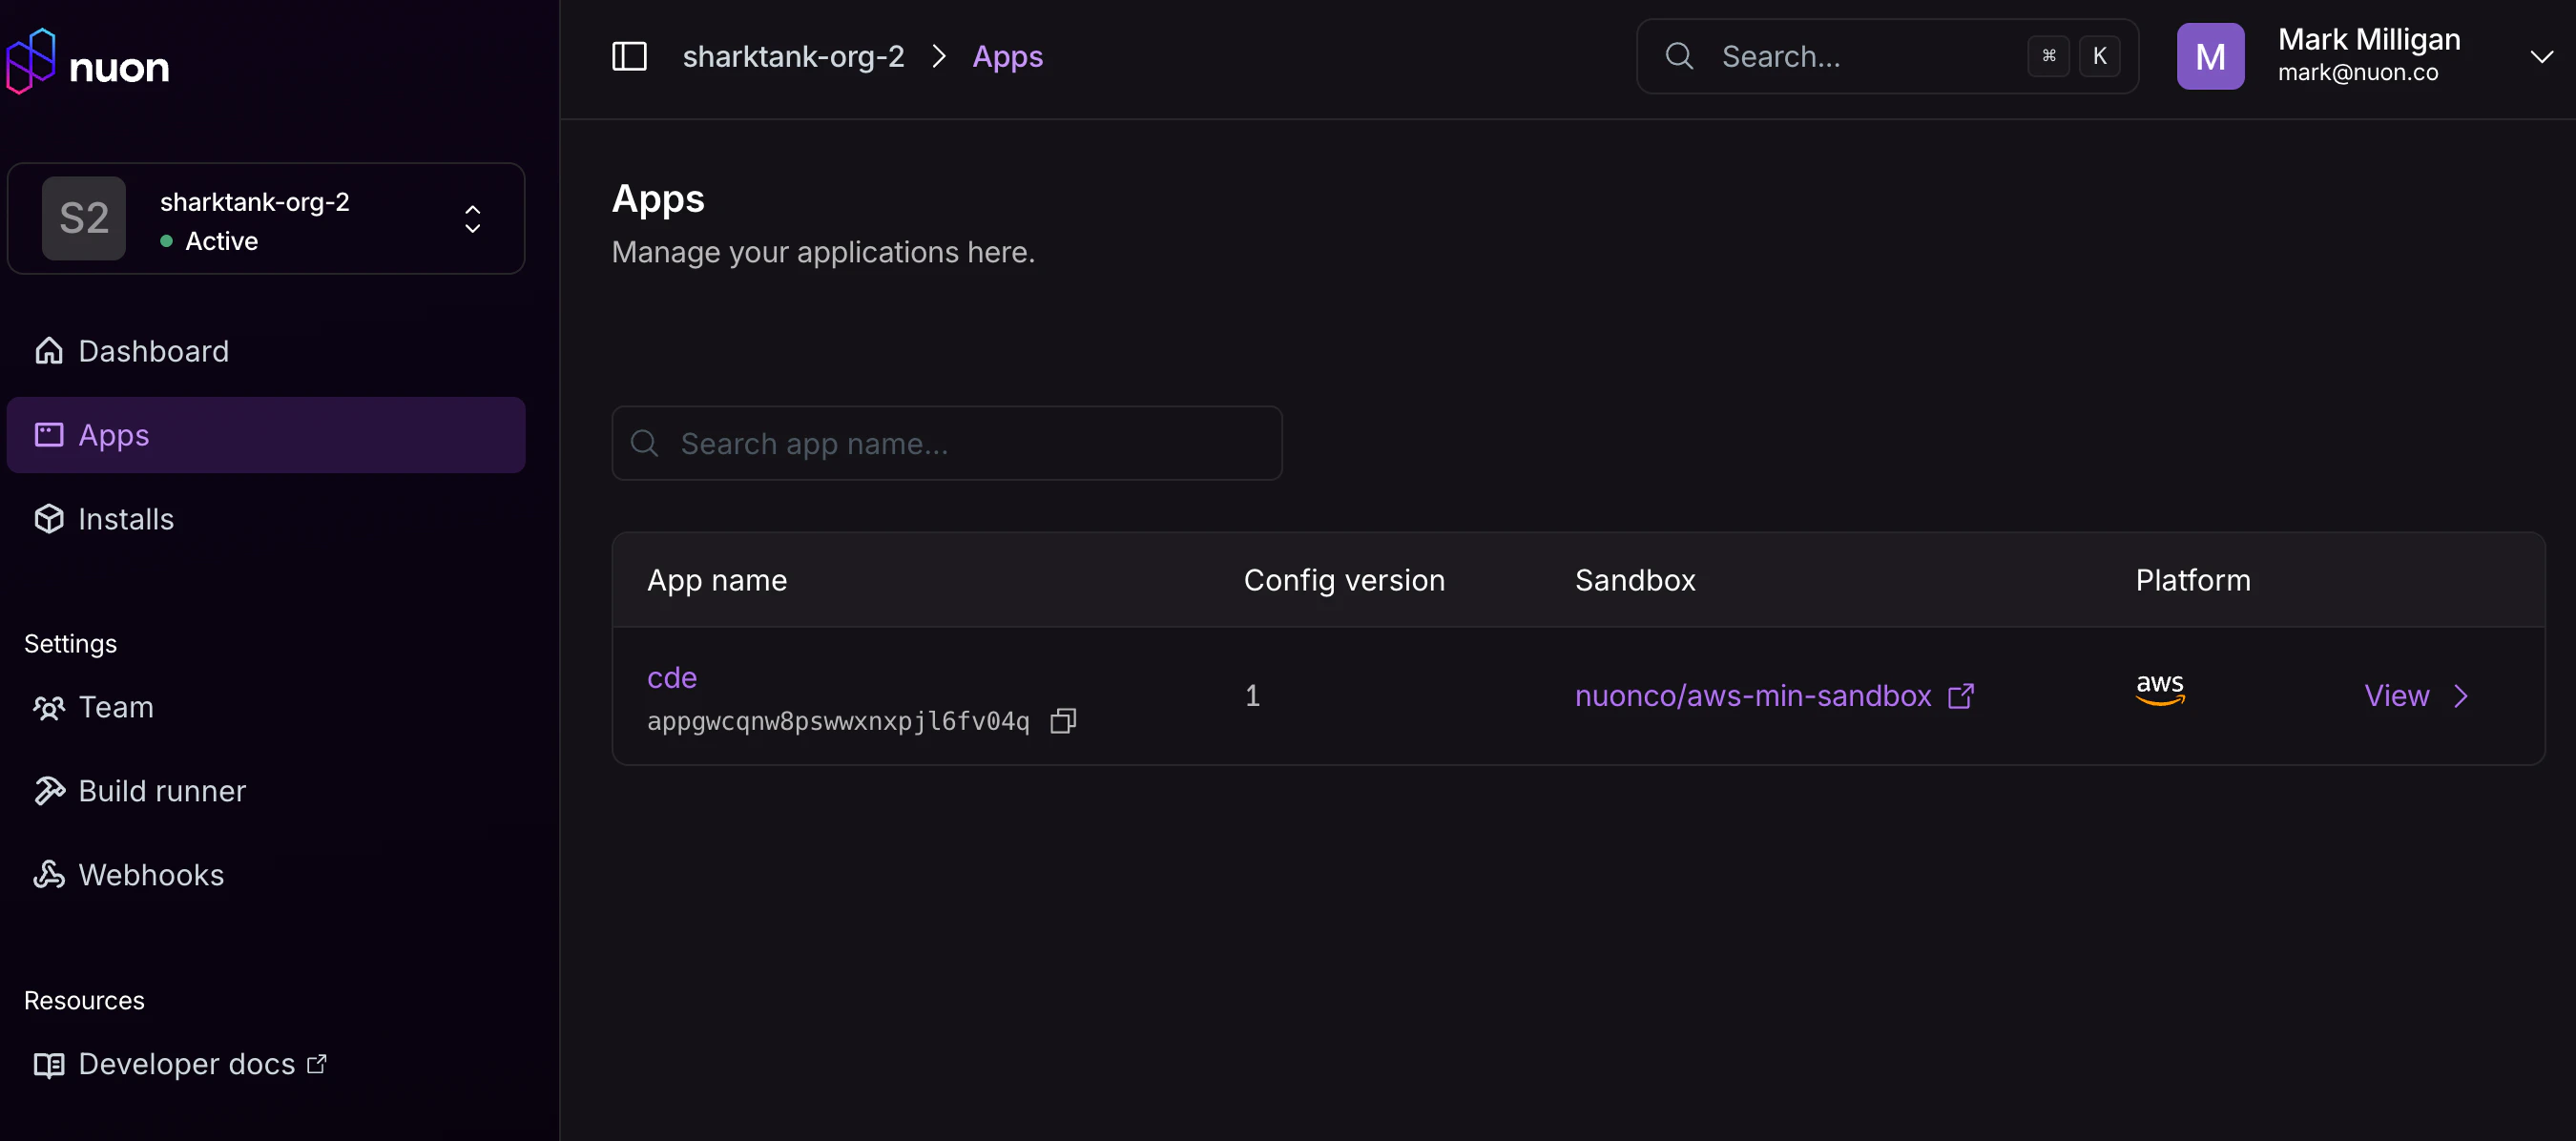Click config version value 1
Viewport: 2576px width, 1141px height.
pyautogui.click(x=1252, y=696)
